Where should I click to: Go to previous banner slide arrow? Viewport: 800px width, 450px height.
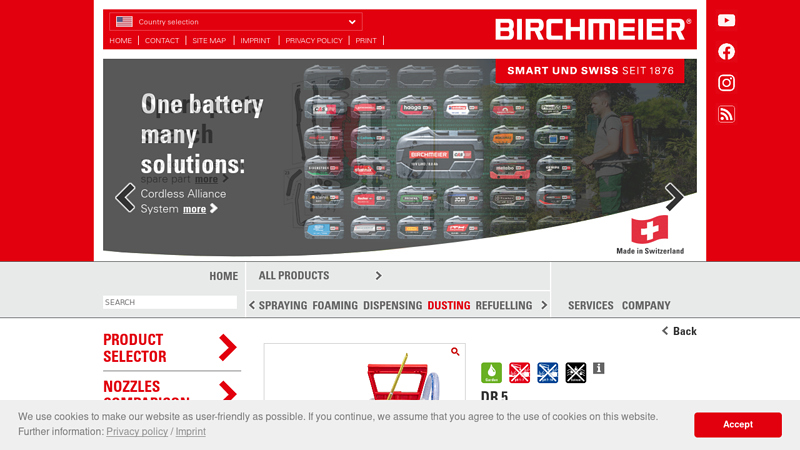coord(125,197)
